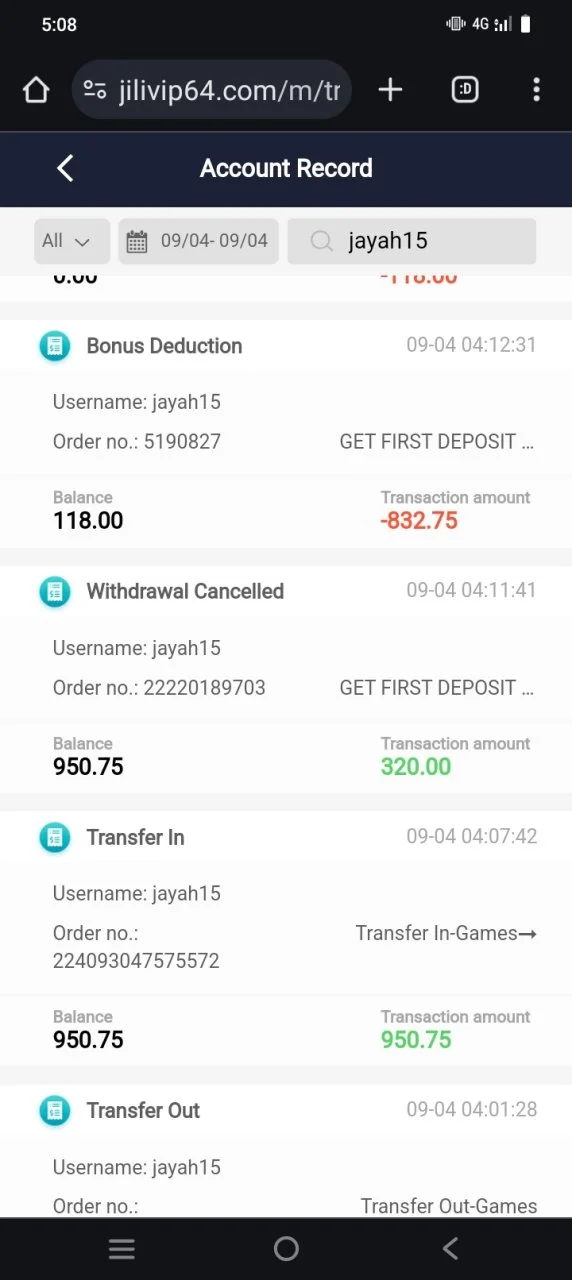Tap the Android back navigation button

pos(450,1248)
